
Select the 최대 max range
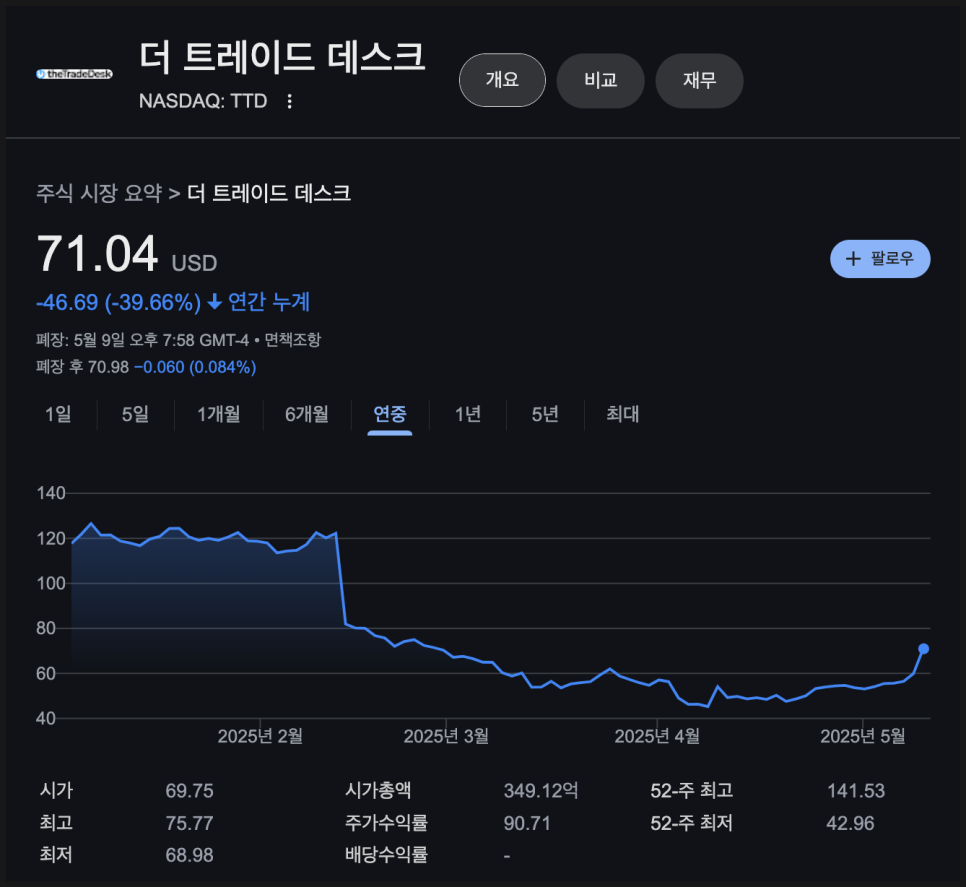pyautogui.click(x=622, y=414)
